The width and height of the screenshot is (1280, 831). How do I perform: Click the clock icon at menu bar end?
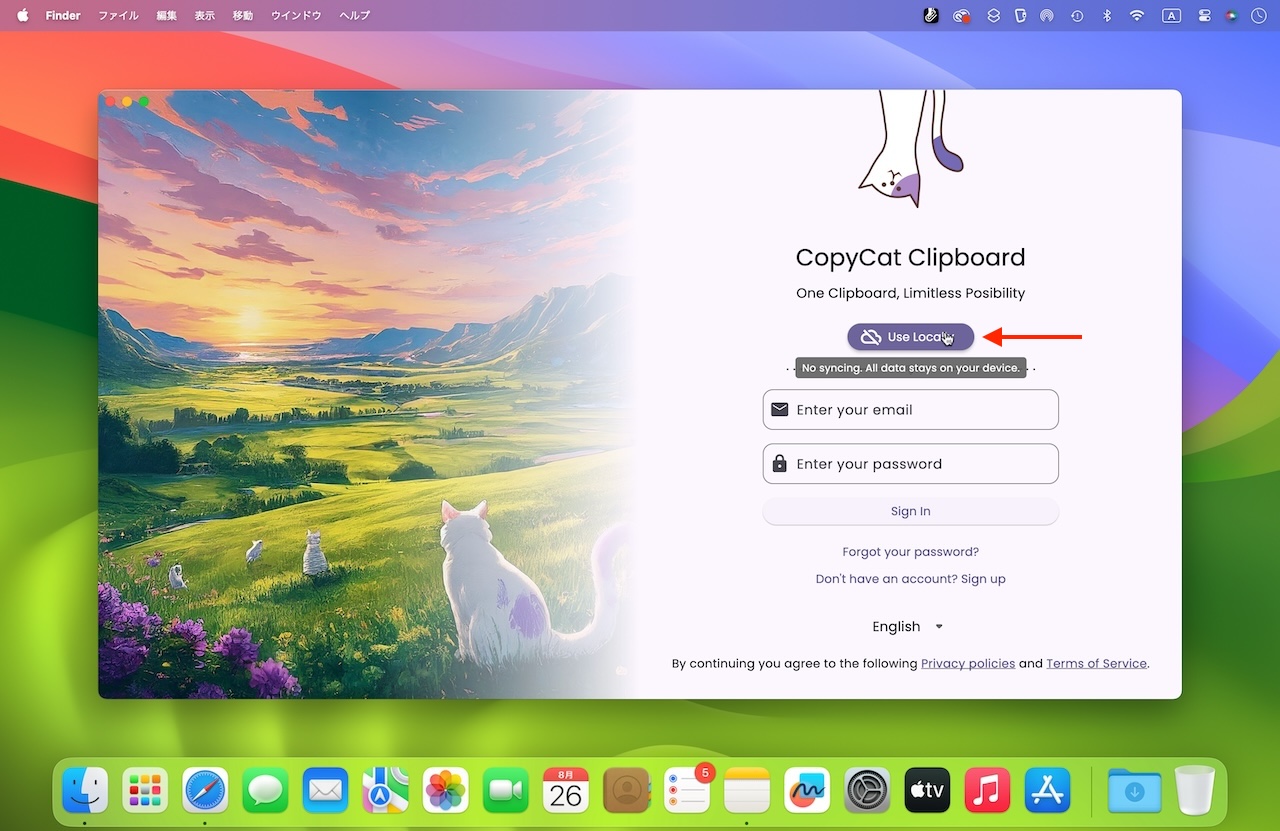pos(1259,15)
